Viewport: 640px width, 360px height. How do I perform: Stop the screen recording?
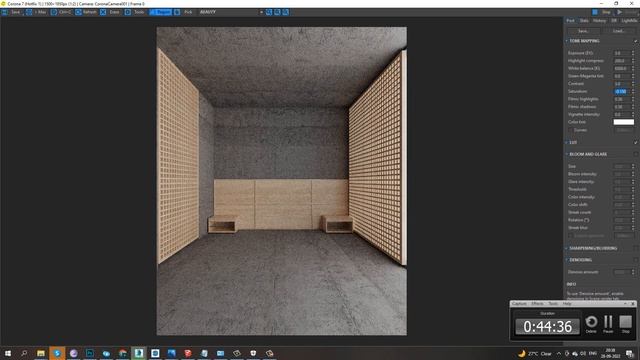click(x=625, y=324)
